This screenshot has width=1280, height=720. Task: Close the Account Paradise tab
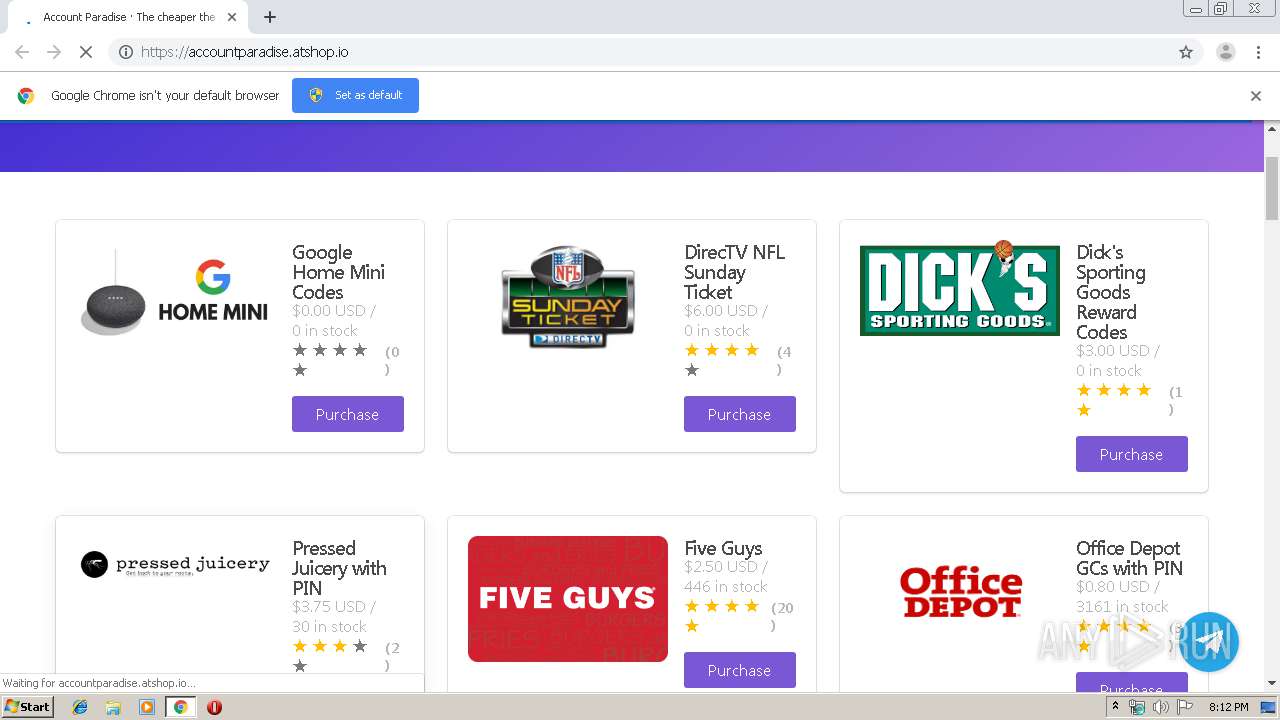[x=232, y=17]
